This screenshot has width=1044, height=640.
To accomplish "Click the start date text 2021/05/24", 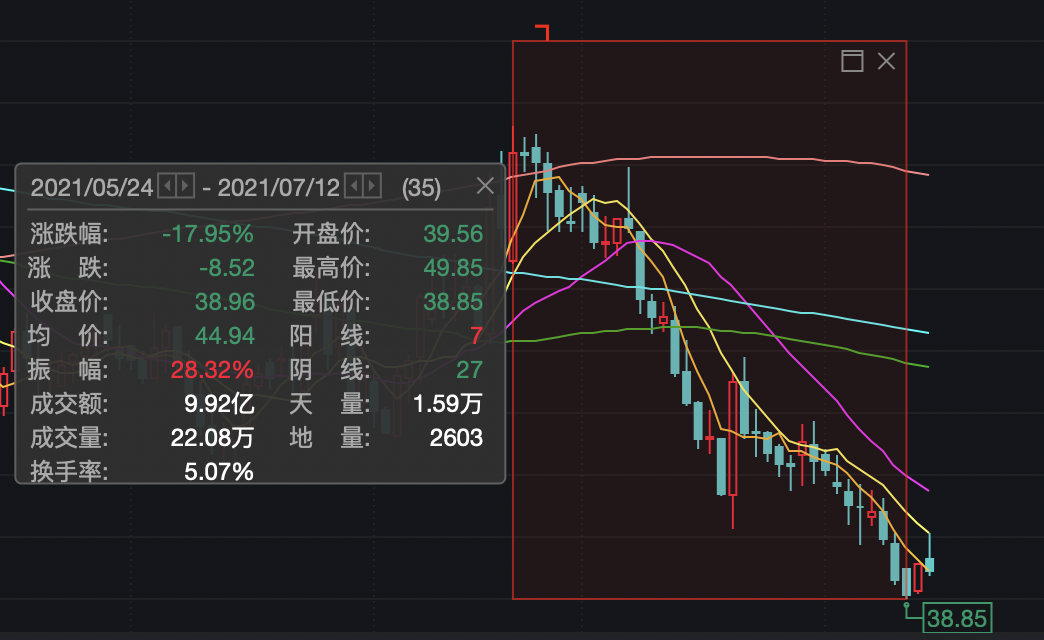I will pos(92,188).
